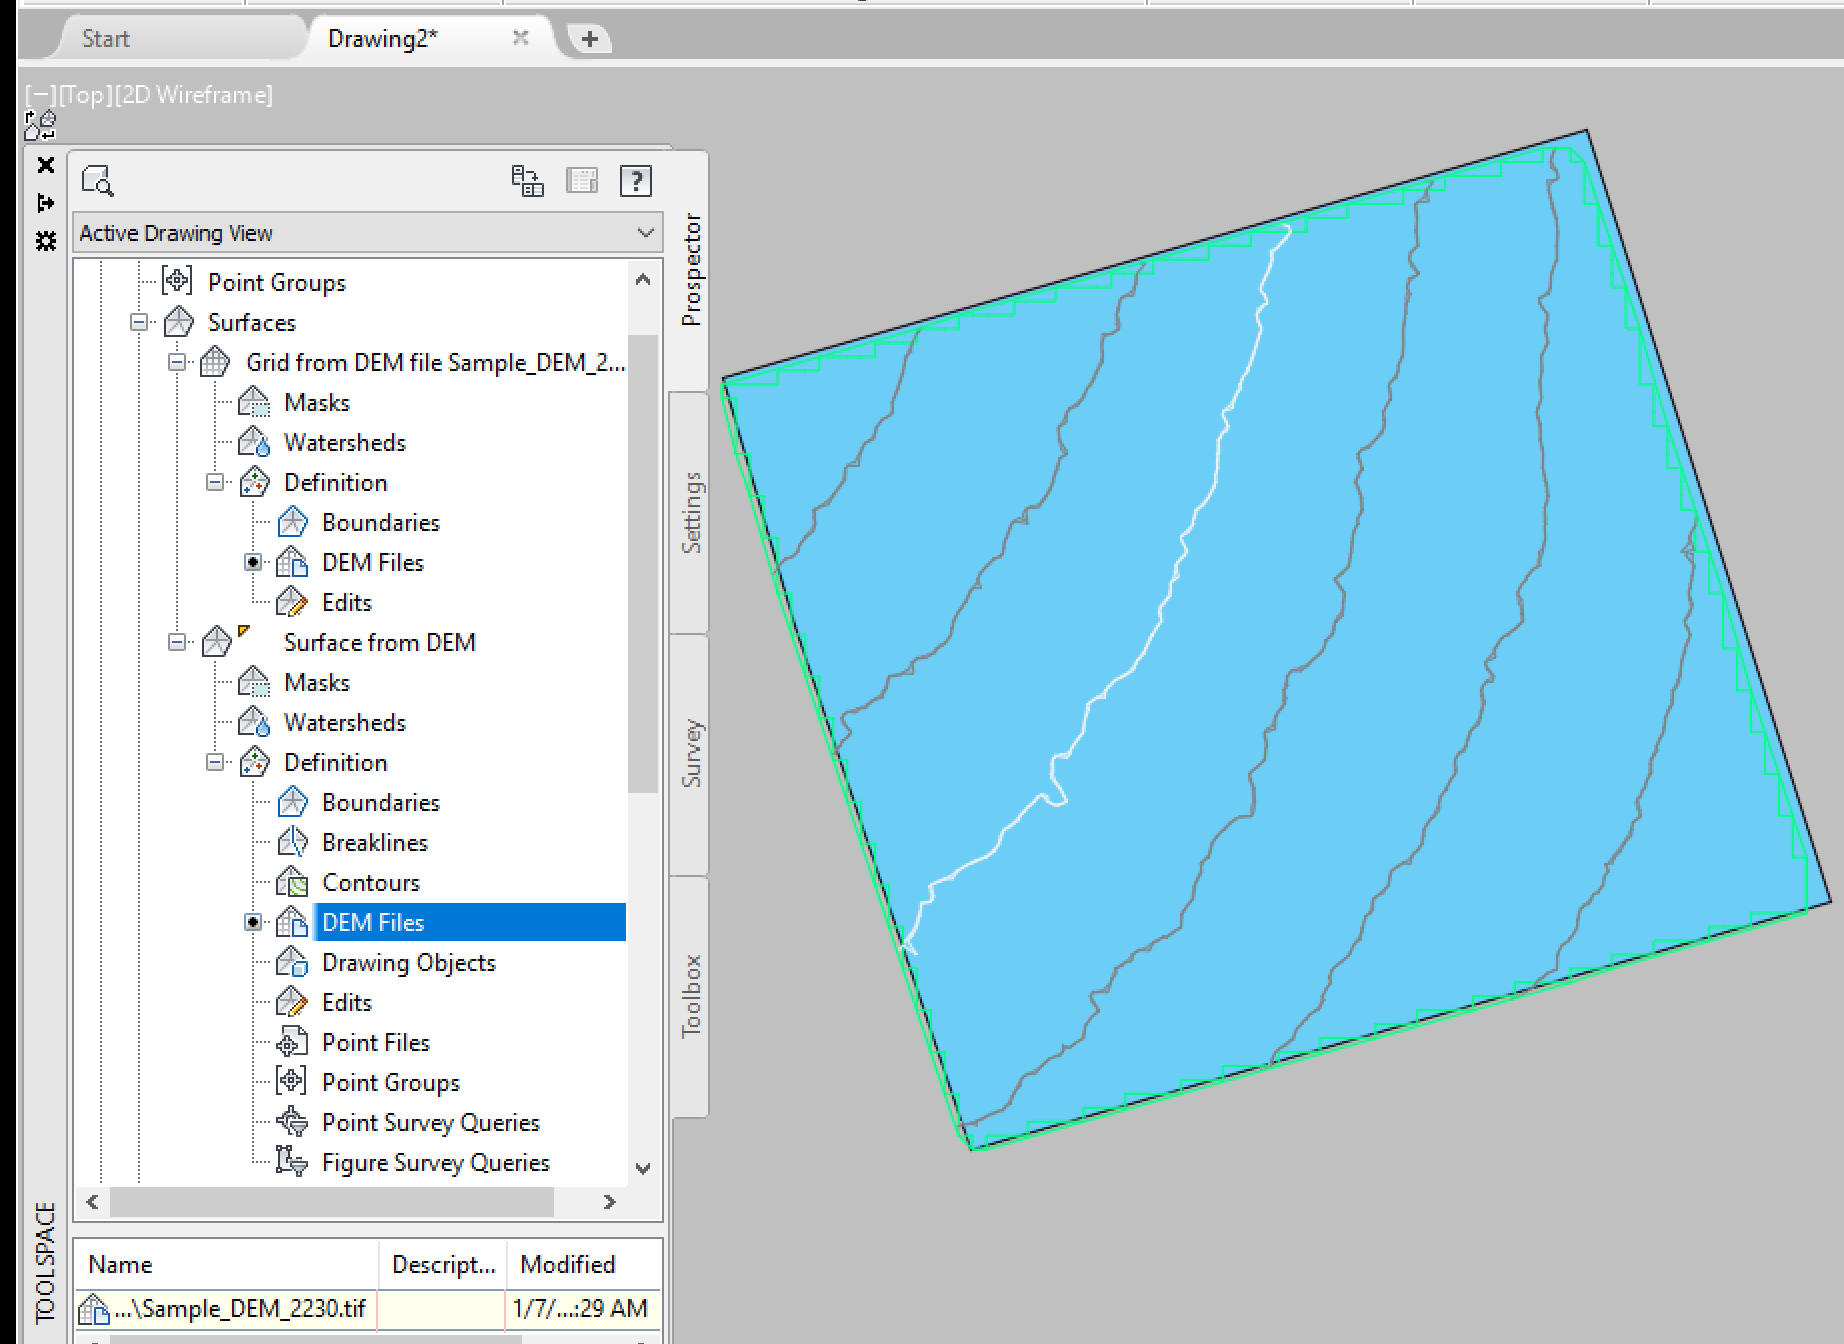Click the panorama display toolbar icon
Image resolution: width=1844 pixels, height=1344 pixels.
click(x=581, y=180)
